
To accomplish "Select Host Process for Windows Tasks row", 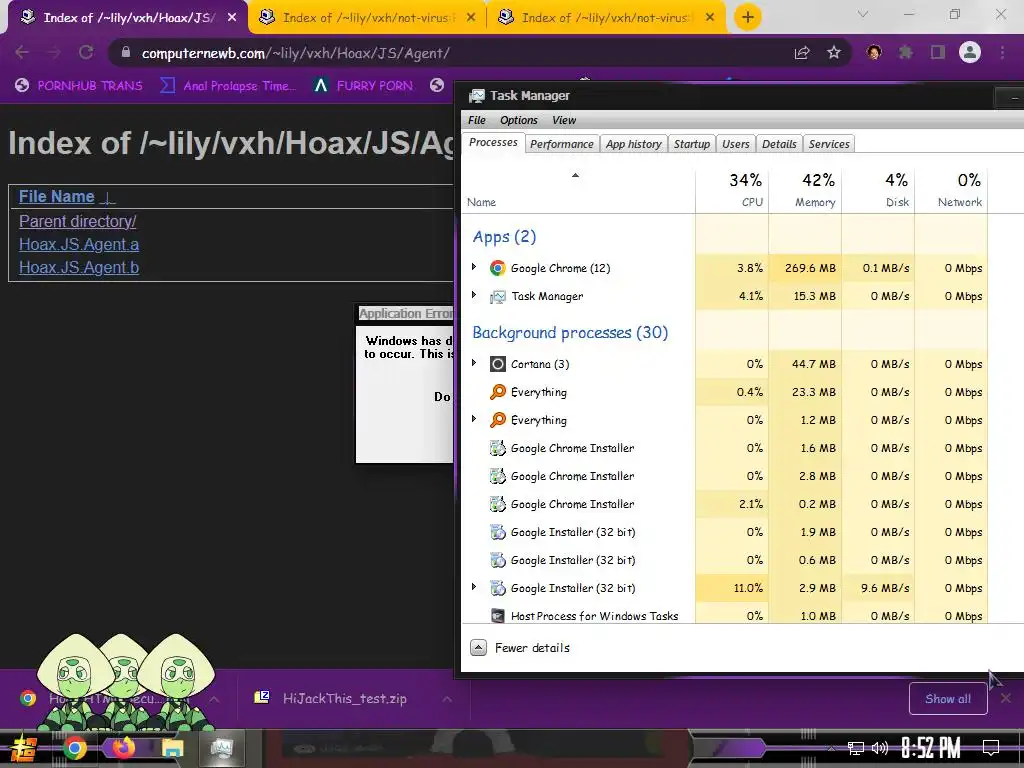I will pyautogui.click(x=725, y=615).
